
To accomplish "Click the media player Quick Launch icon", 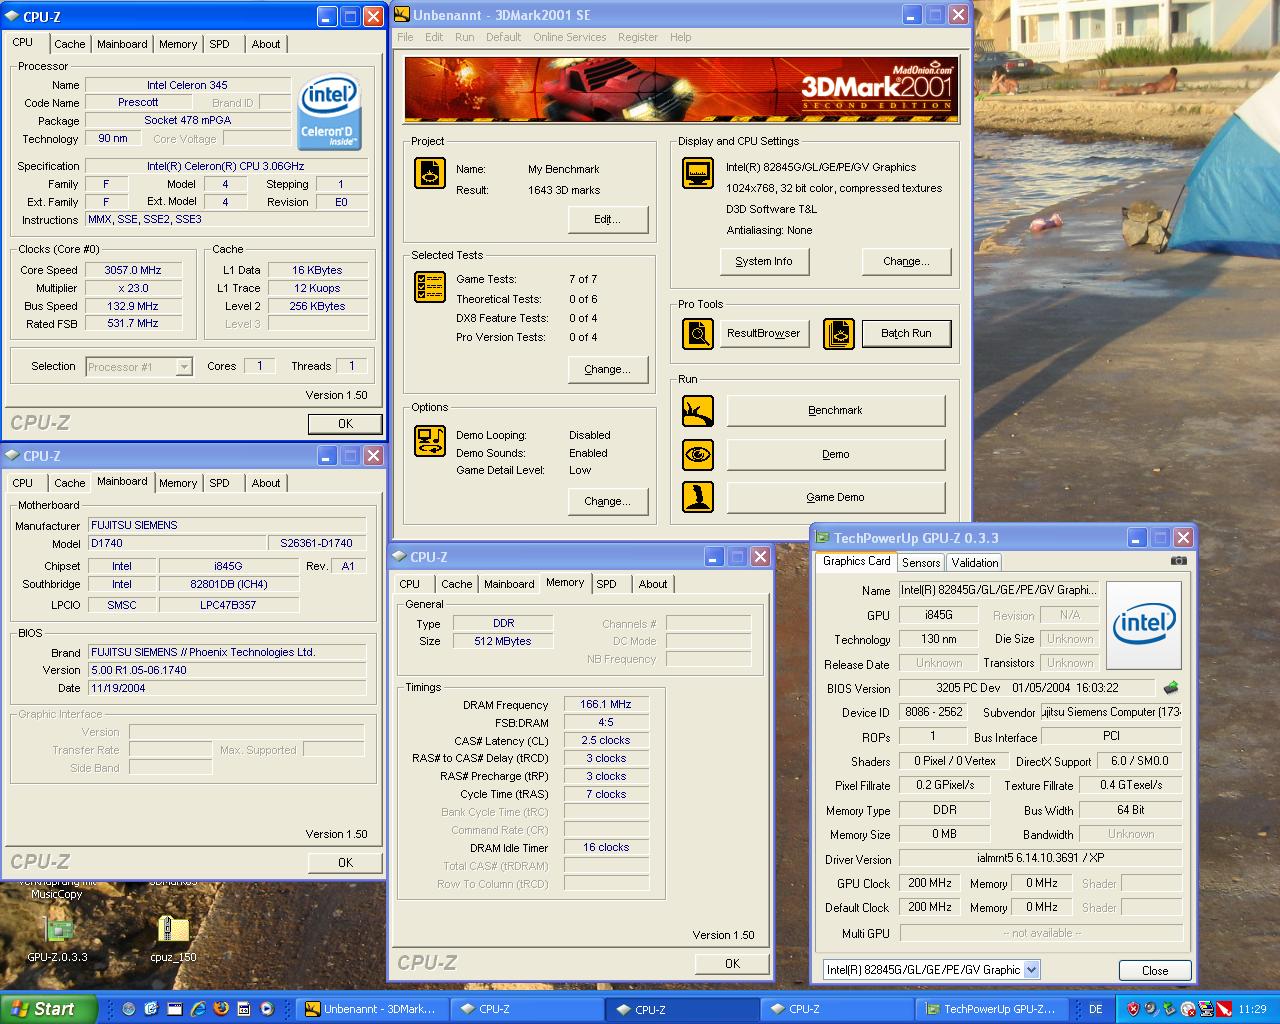I will tap(267, 1009).
